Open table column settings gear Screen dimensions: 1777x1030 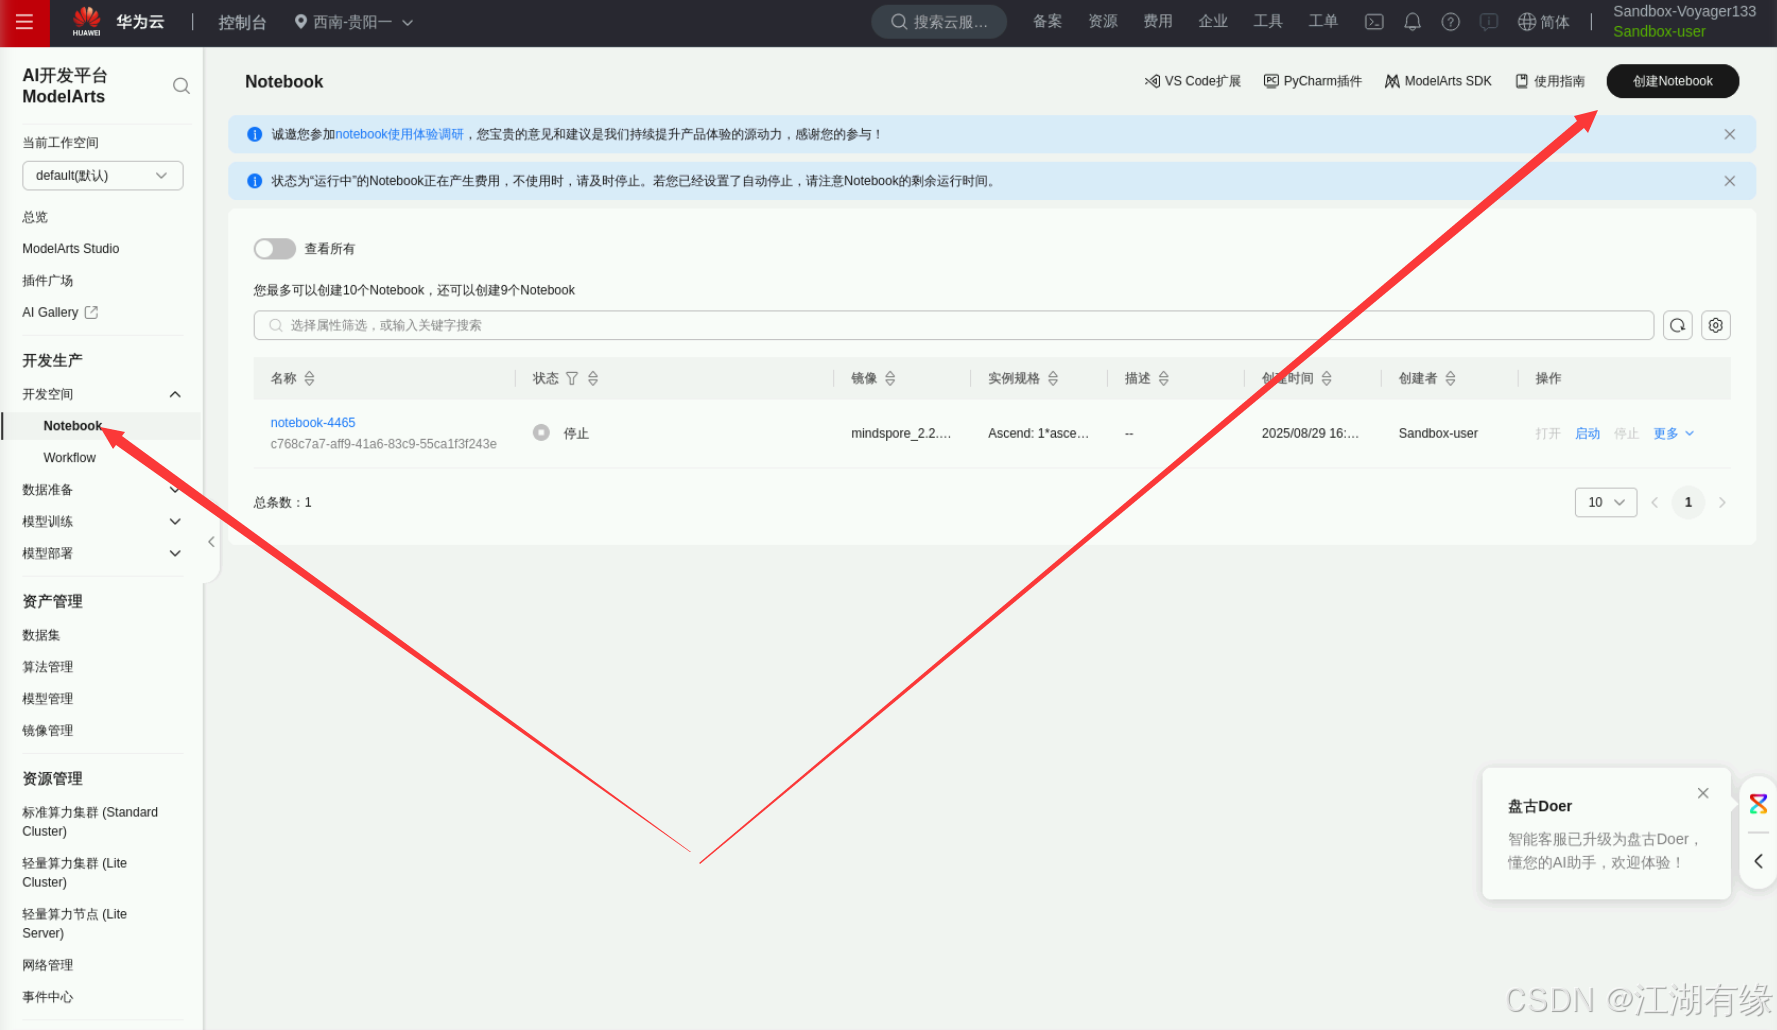pyautogui.click(x=1716, y=325)
